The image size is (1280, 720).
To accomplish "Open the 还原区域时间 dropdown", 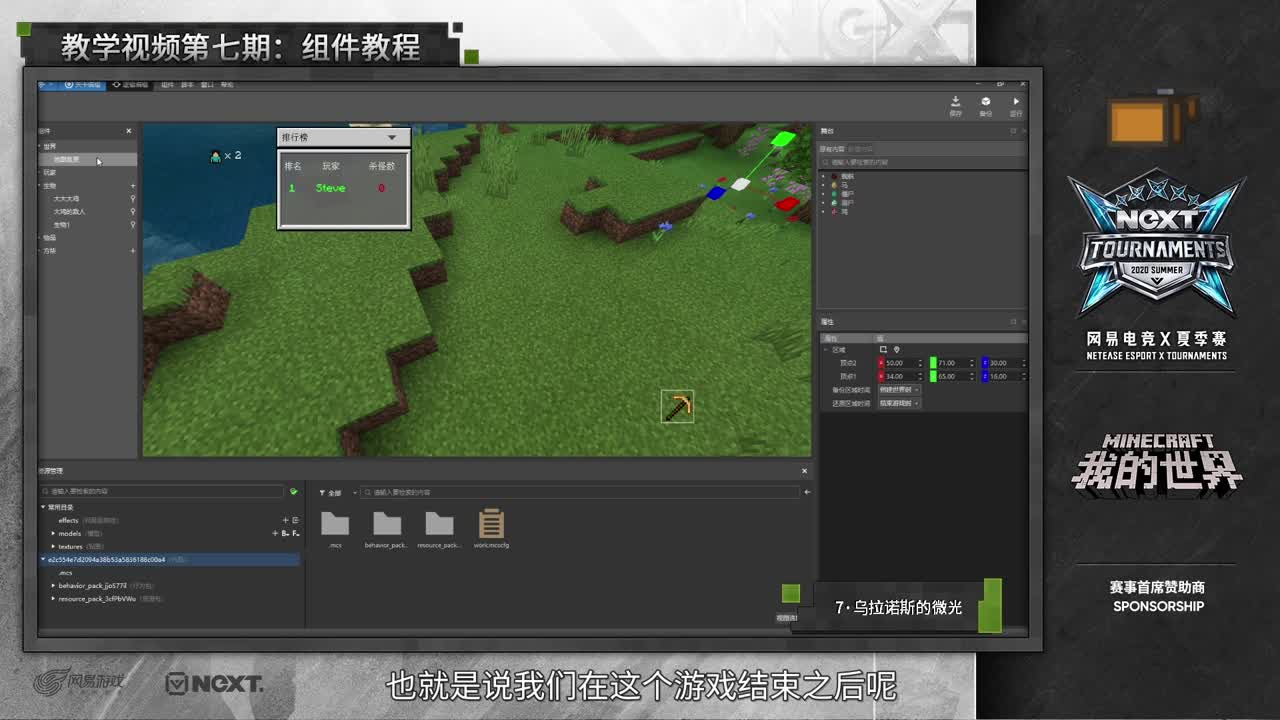I will coord(899,403).
